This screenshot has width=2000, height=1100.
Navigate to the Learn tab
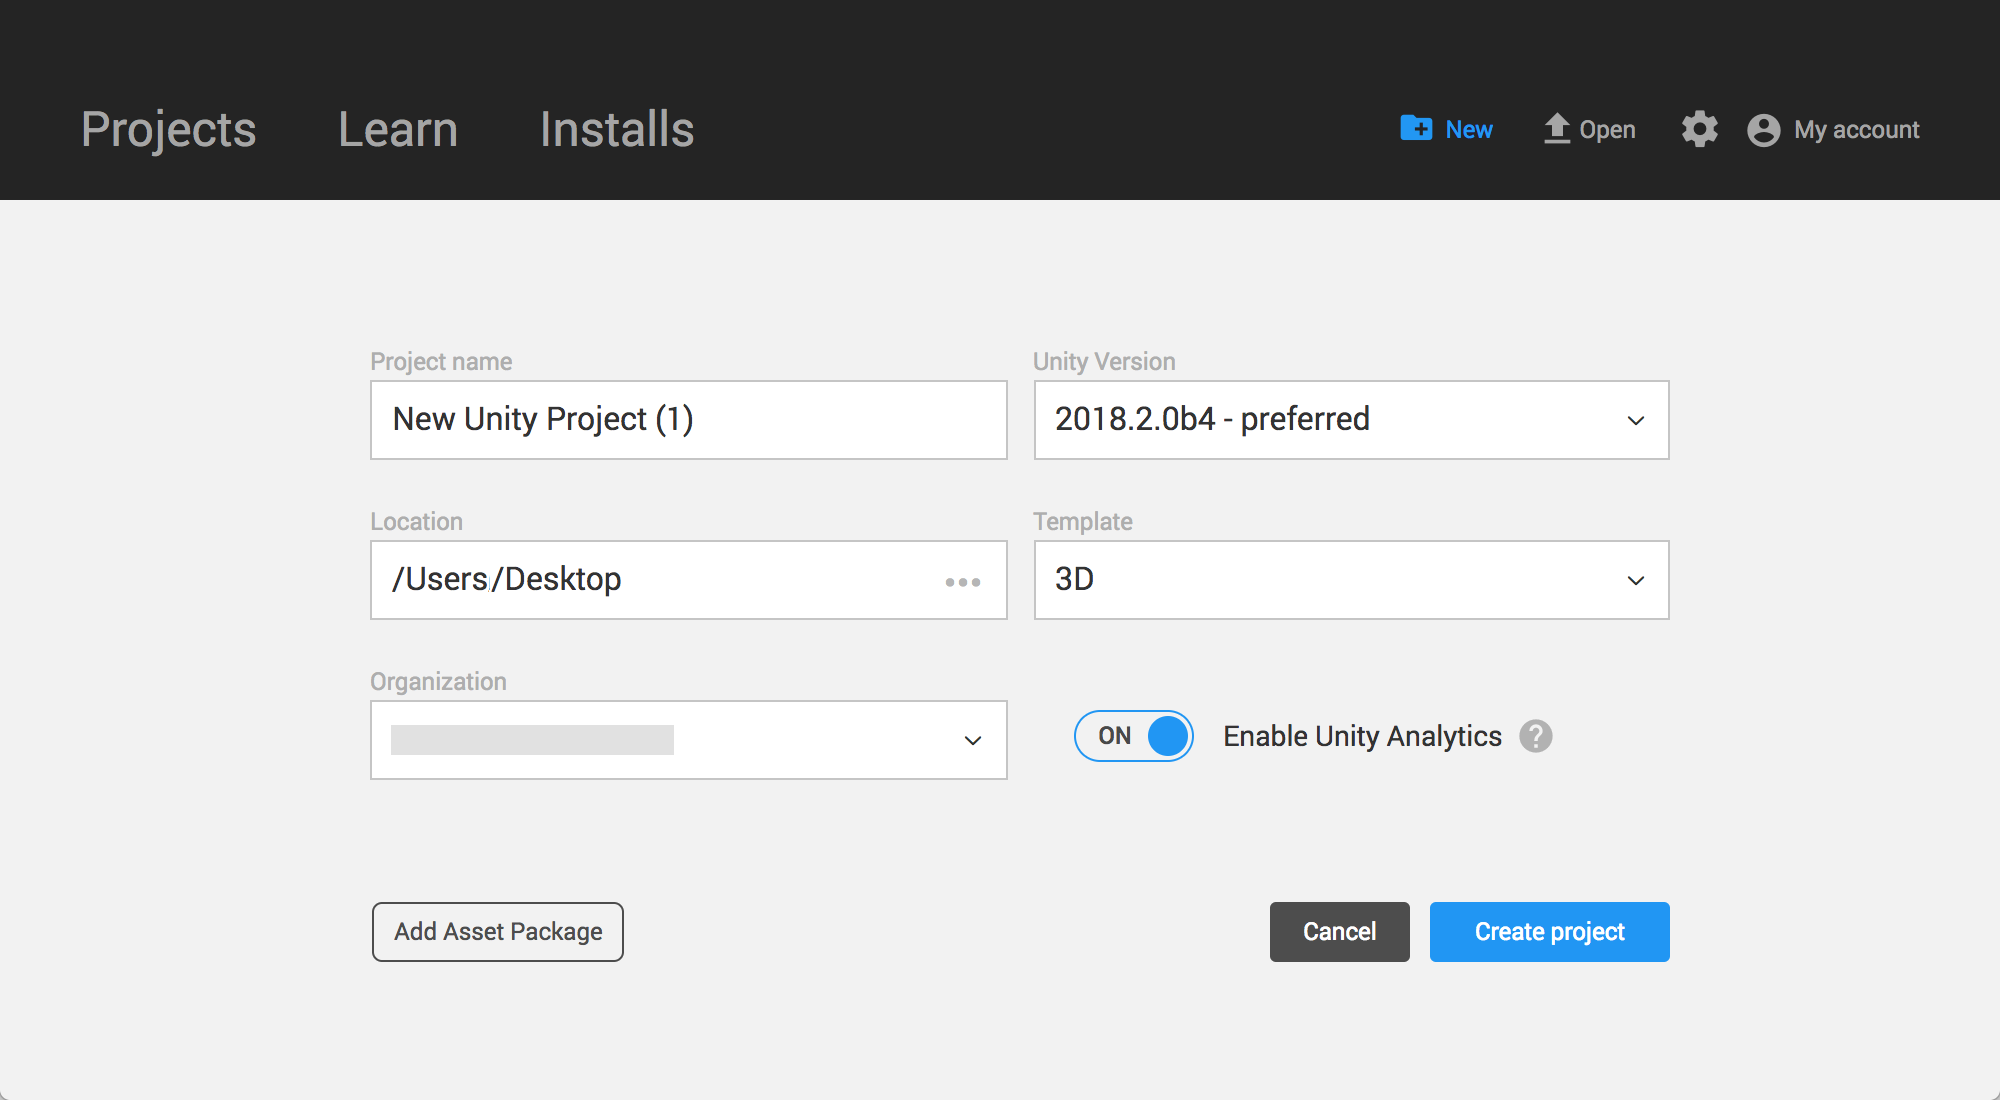tap(398, 129)
